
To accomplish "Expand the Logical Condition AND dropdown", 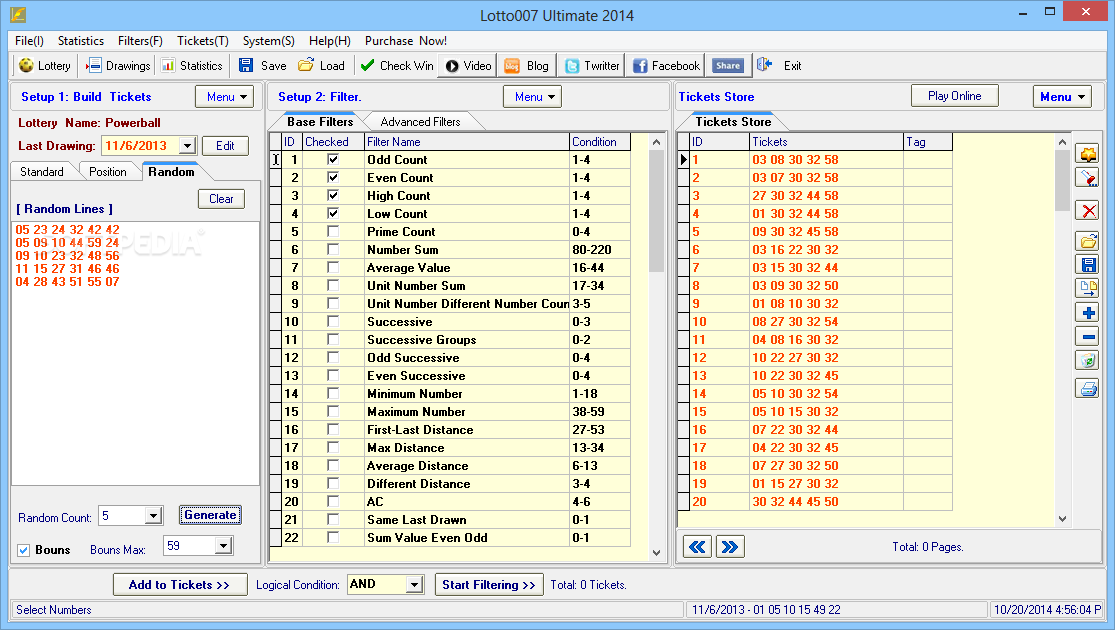I will coord(414,584).
